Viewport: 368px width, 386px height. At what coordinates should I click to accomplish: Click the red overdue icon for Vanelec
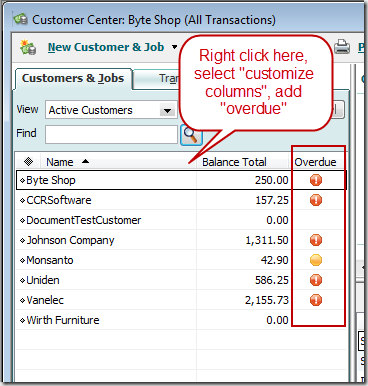316,300
